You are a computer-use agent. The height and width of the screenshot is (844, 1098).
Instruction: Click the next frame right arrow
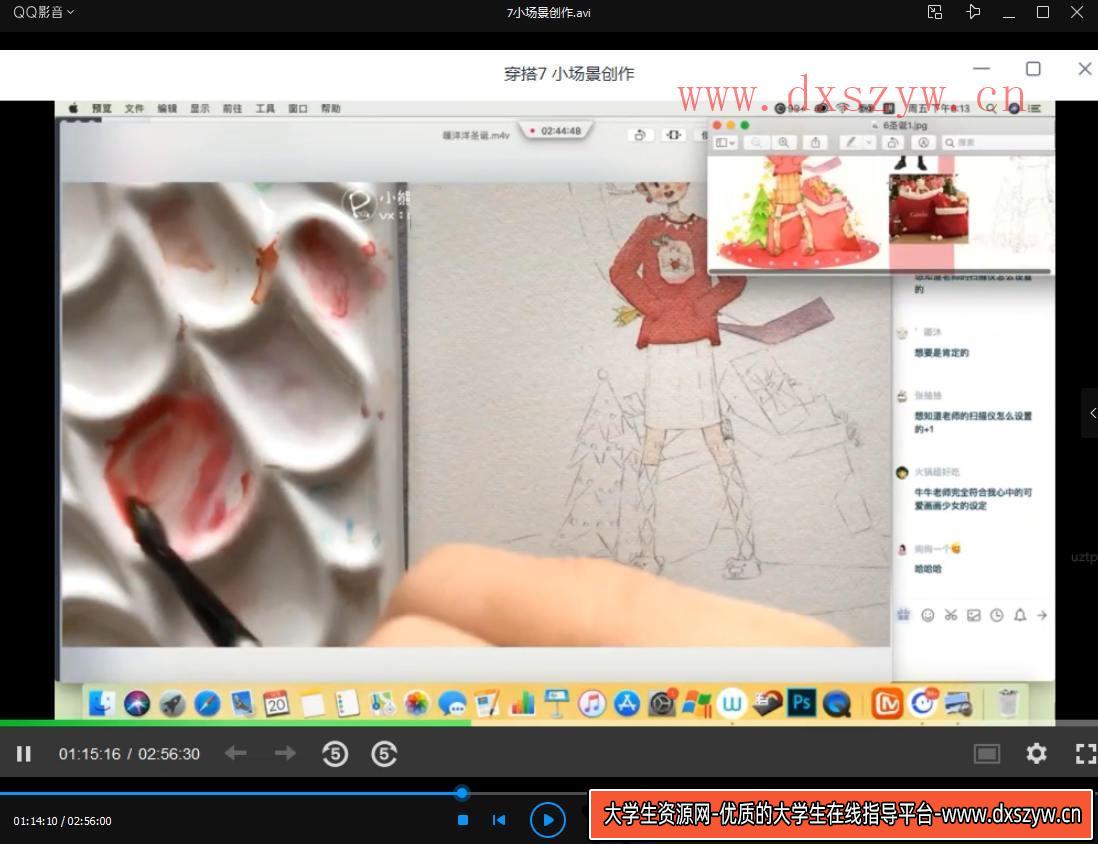click(284, 753)
